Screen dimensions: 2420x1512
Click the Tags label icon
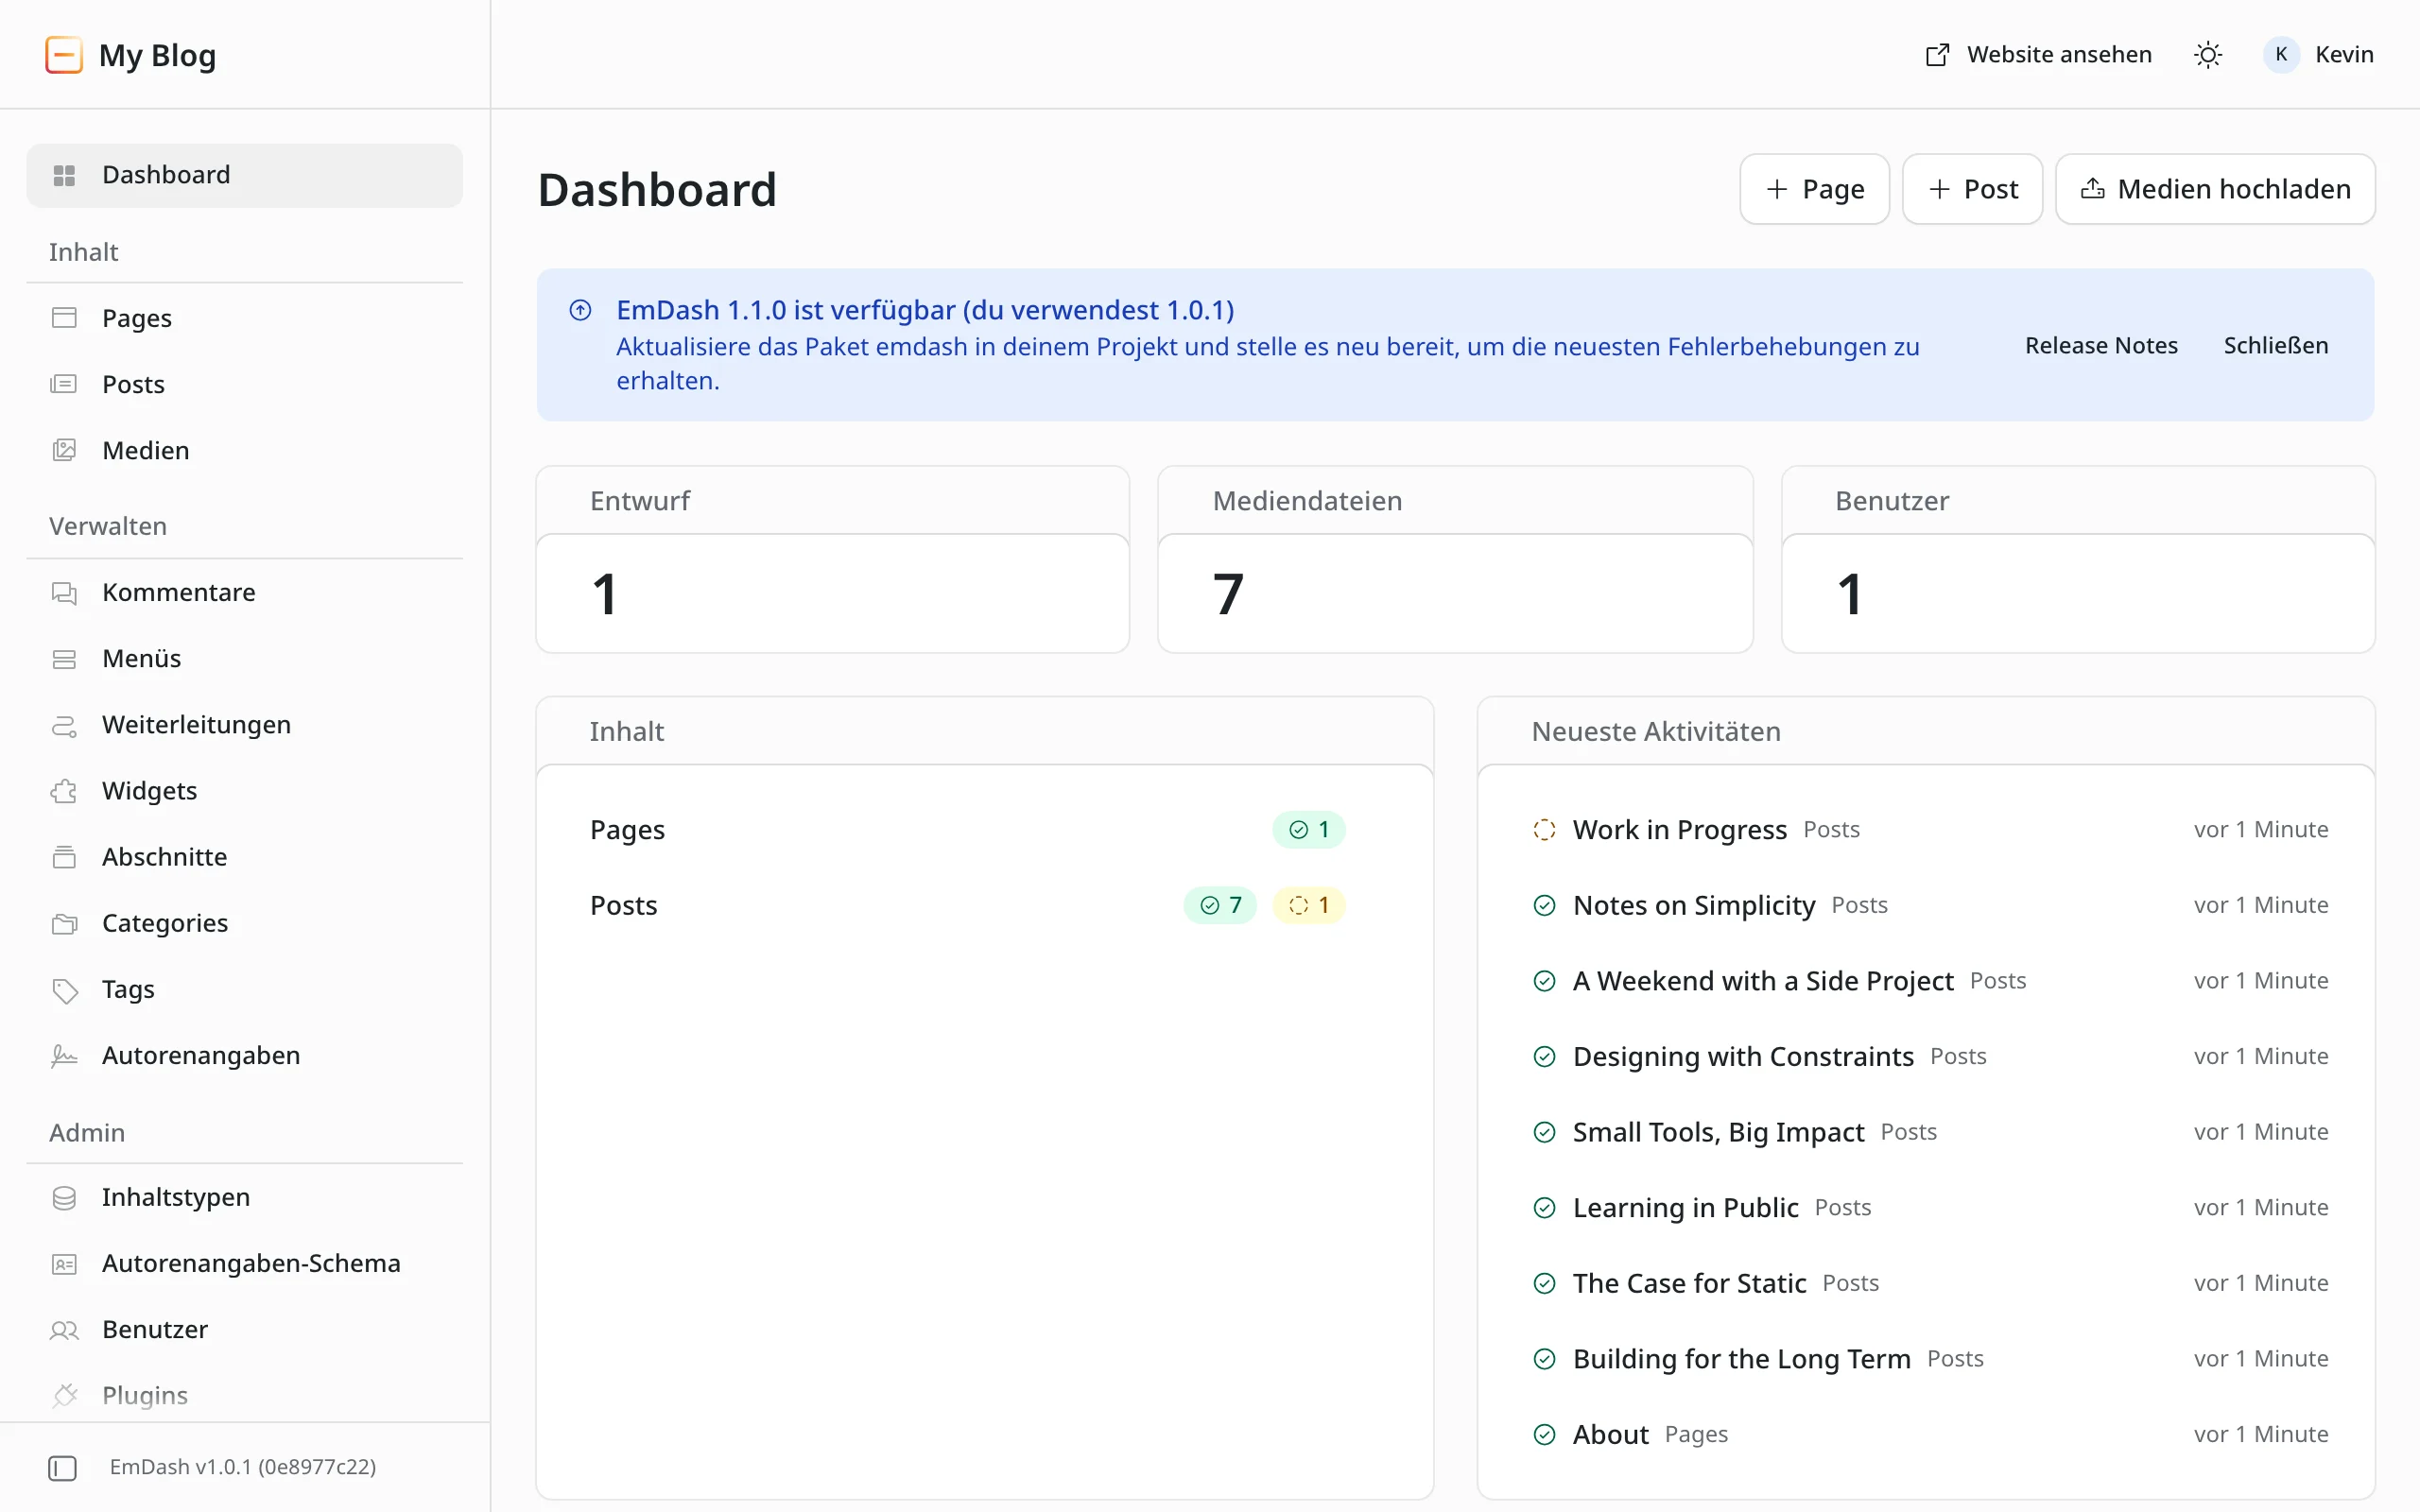point(64,990)
